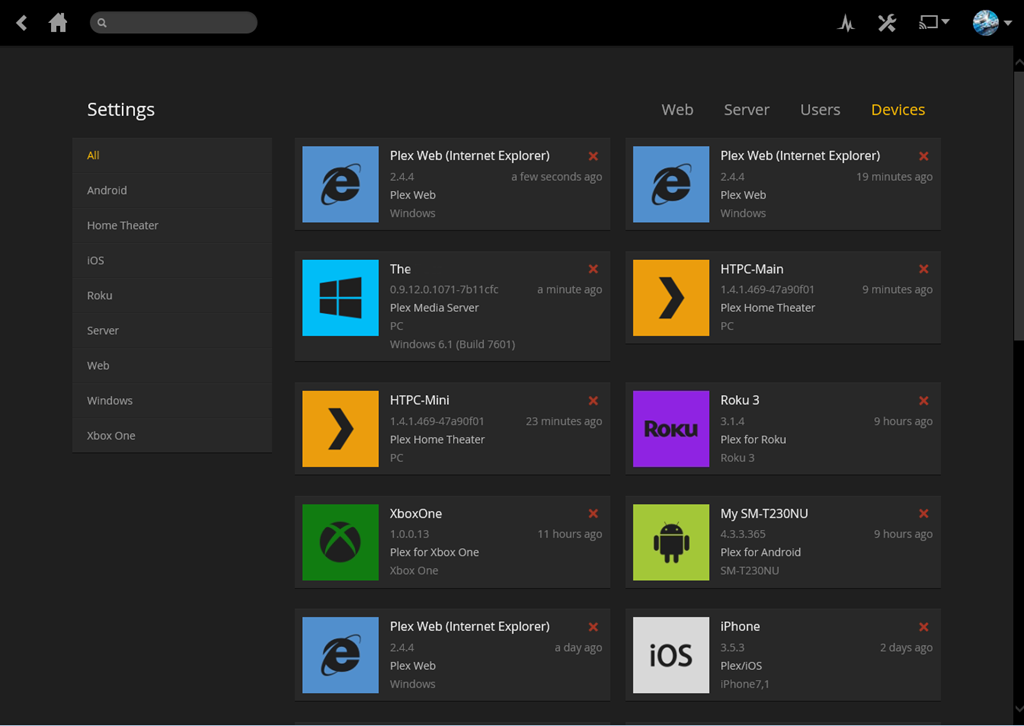Open the cast player dropdown
The height and width of the screenshot is (726, 1024).
point(934,22)
